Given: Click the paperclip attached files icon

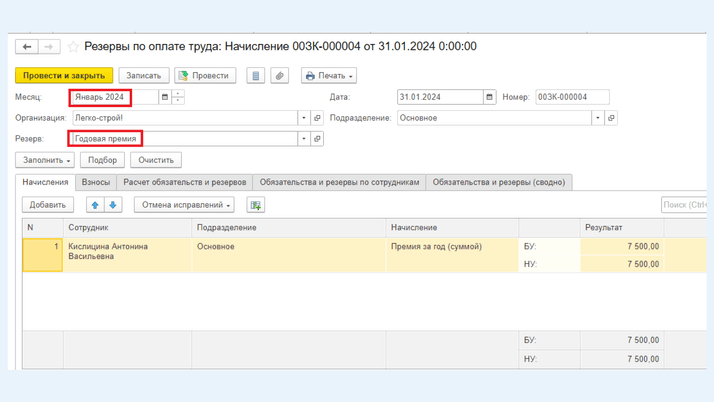Looking at the screenshot, I should [x=280, y=76].
